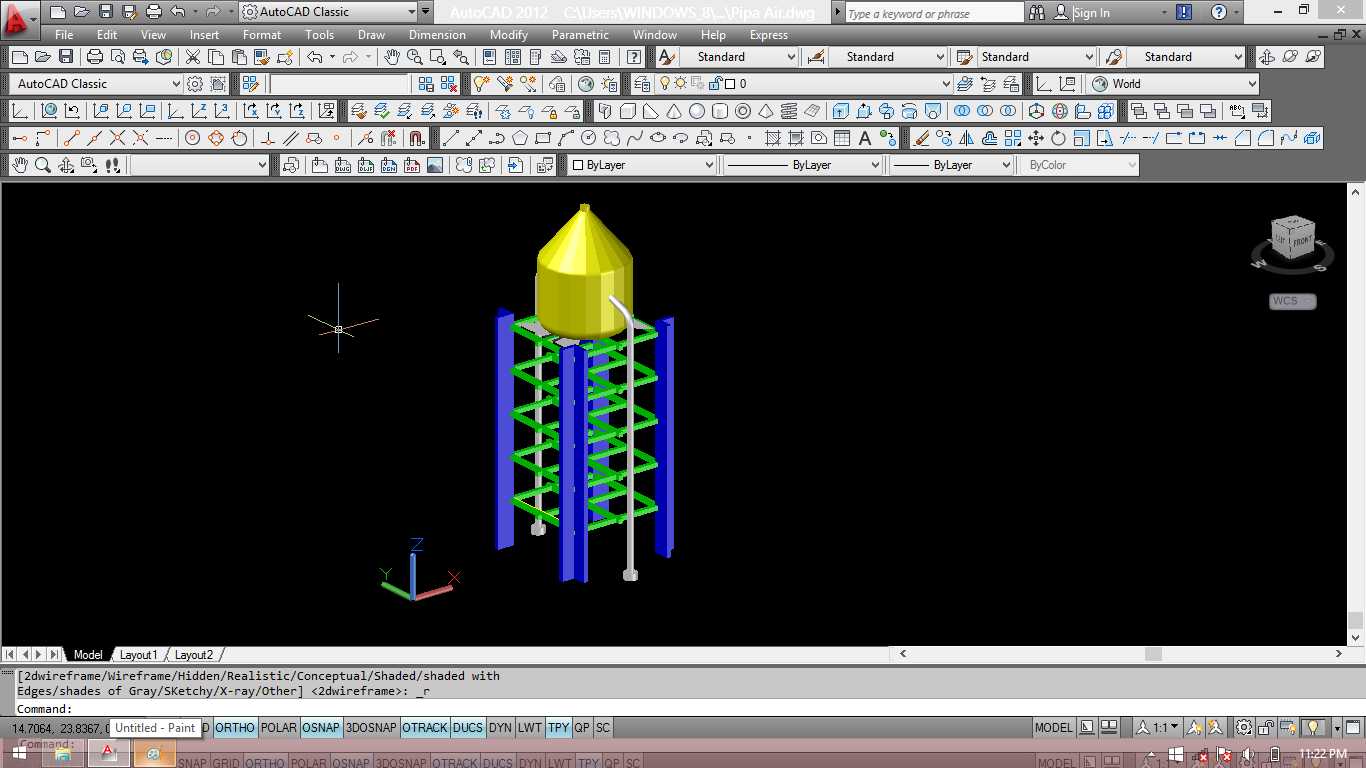This screenshot has height=768, width=1366.
Task: Select the Pan hand tool in the Standard toolbar
Action: click(392, 57)
